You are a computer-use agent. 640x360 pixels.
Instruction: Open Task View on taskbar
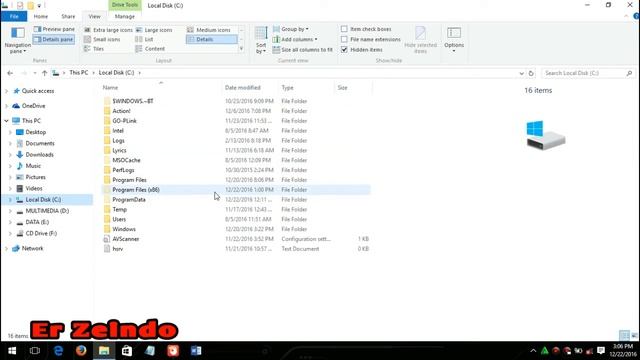[35, 351]
